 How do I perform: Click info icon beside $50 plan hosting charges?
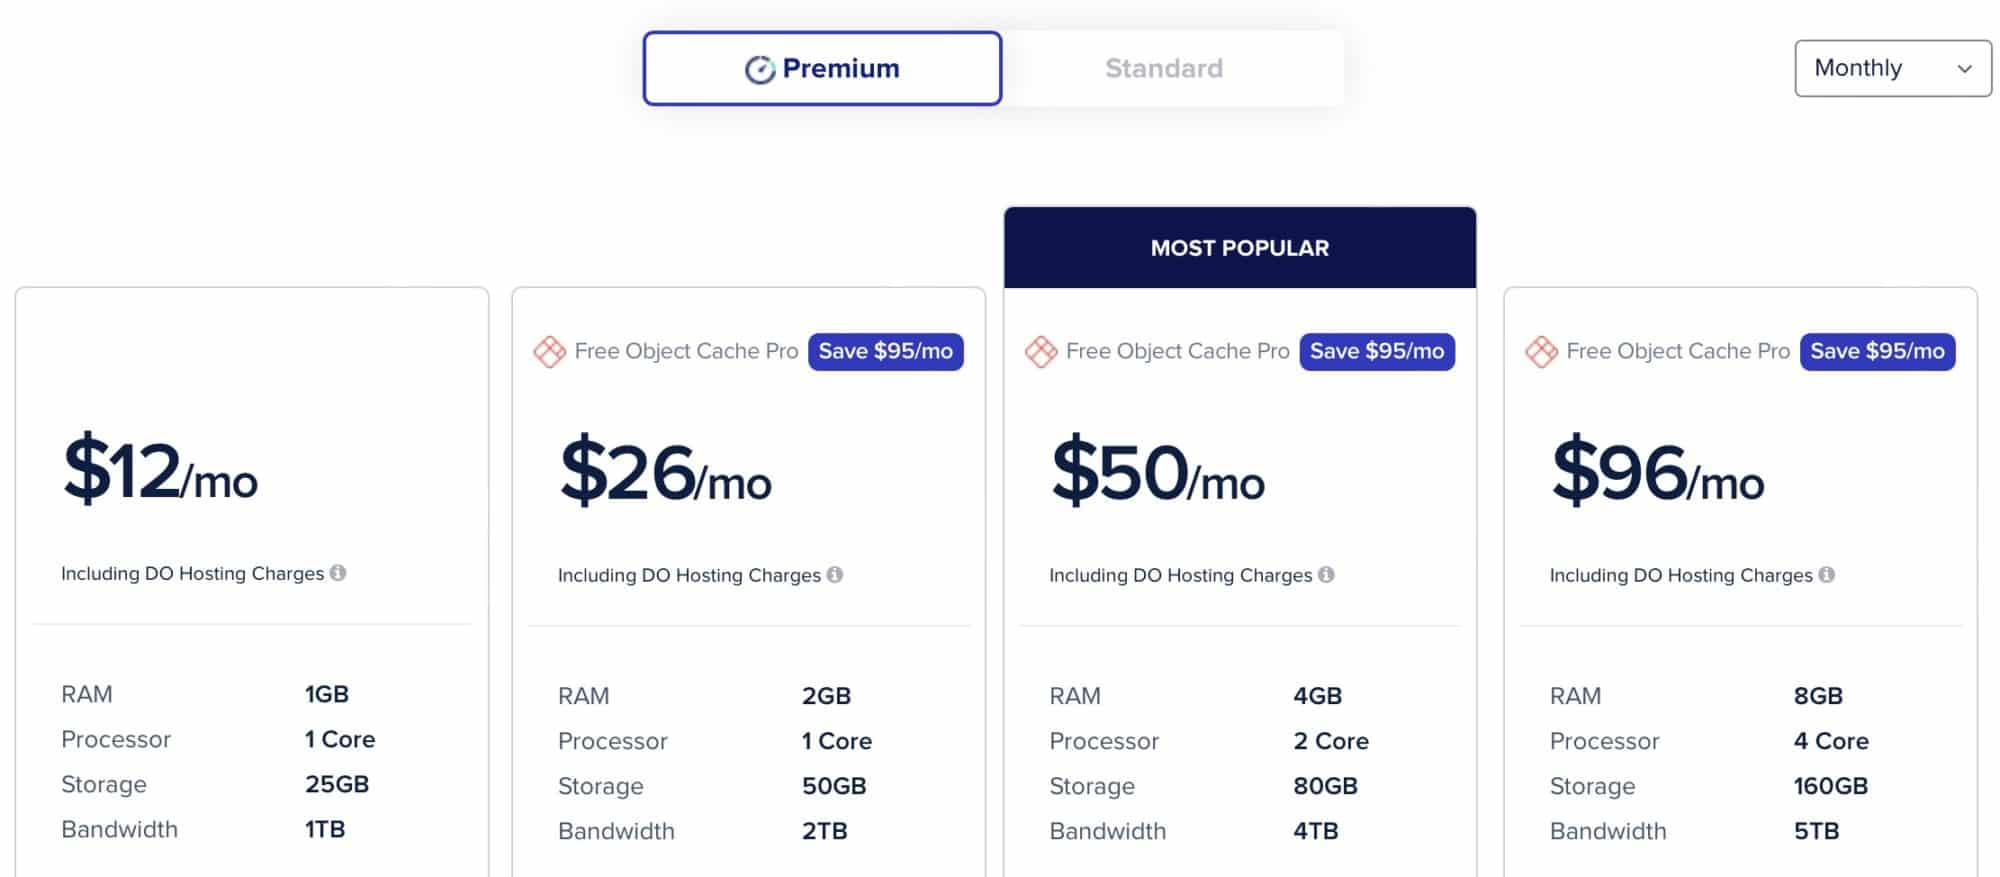1326,575
